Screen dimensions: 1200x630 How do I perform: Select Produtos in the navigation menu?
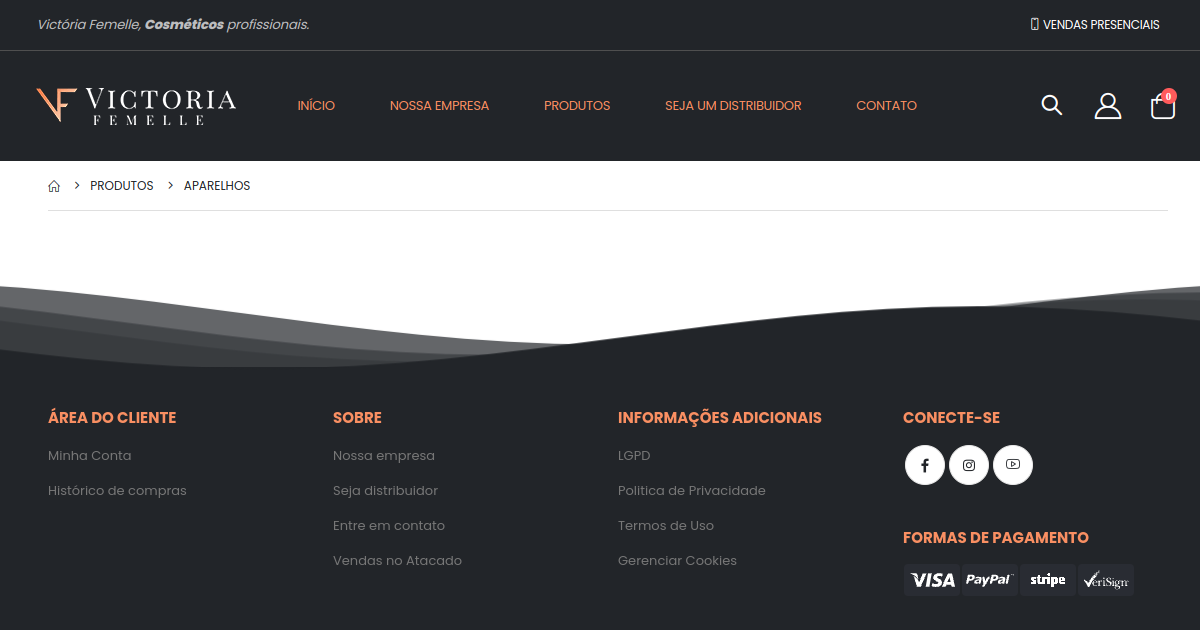[x=577, y=106]
